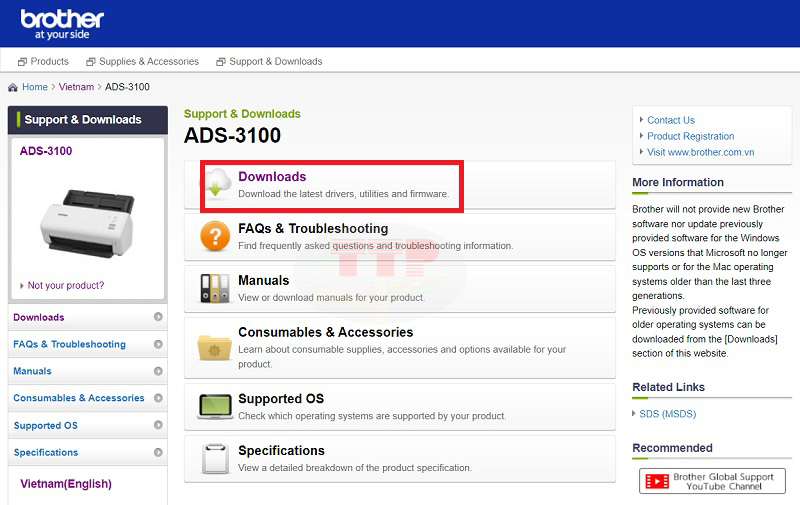Click the Downloads cloud arrow icon
Viewport: 800px width, 505px height.
click(217, 184)
